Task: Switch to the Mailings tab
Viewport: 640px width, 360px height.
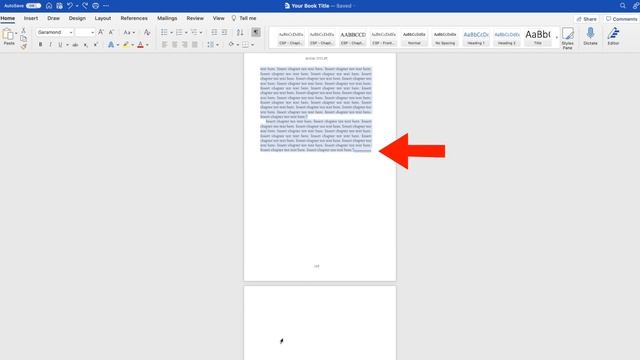Action: [x=167, y=18]
